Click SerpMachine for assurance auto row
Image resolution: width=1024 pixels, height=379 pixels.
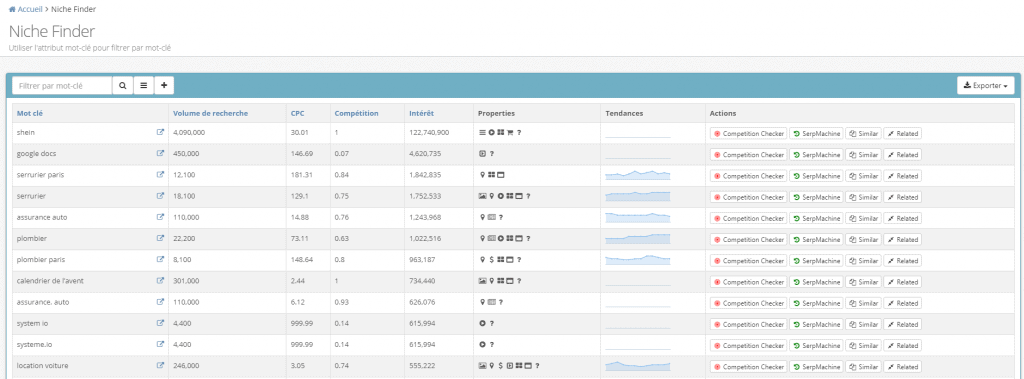click(816, 218)
